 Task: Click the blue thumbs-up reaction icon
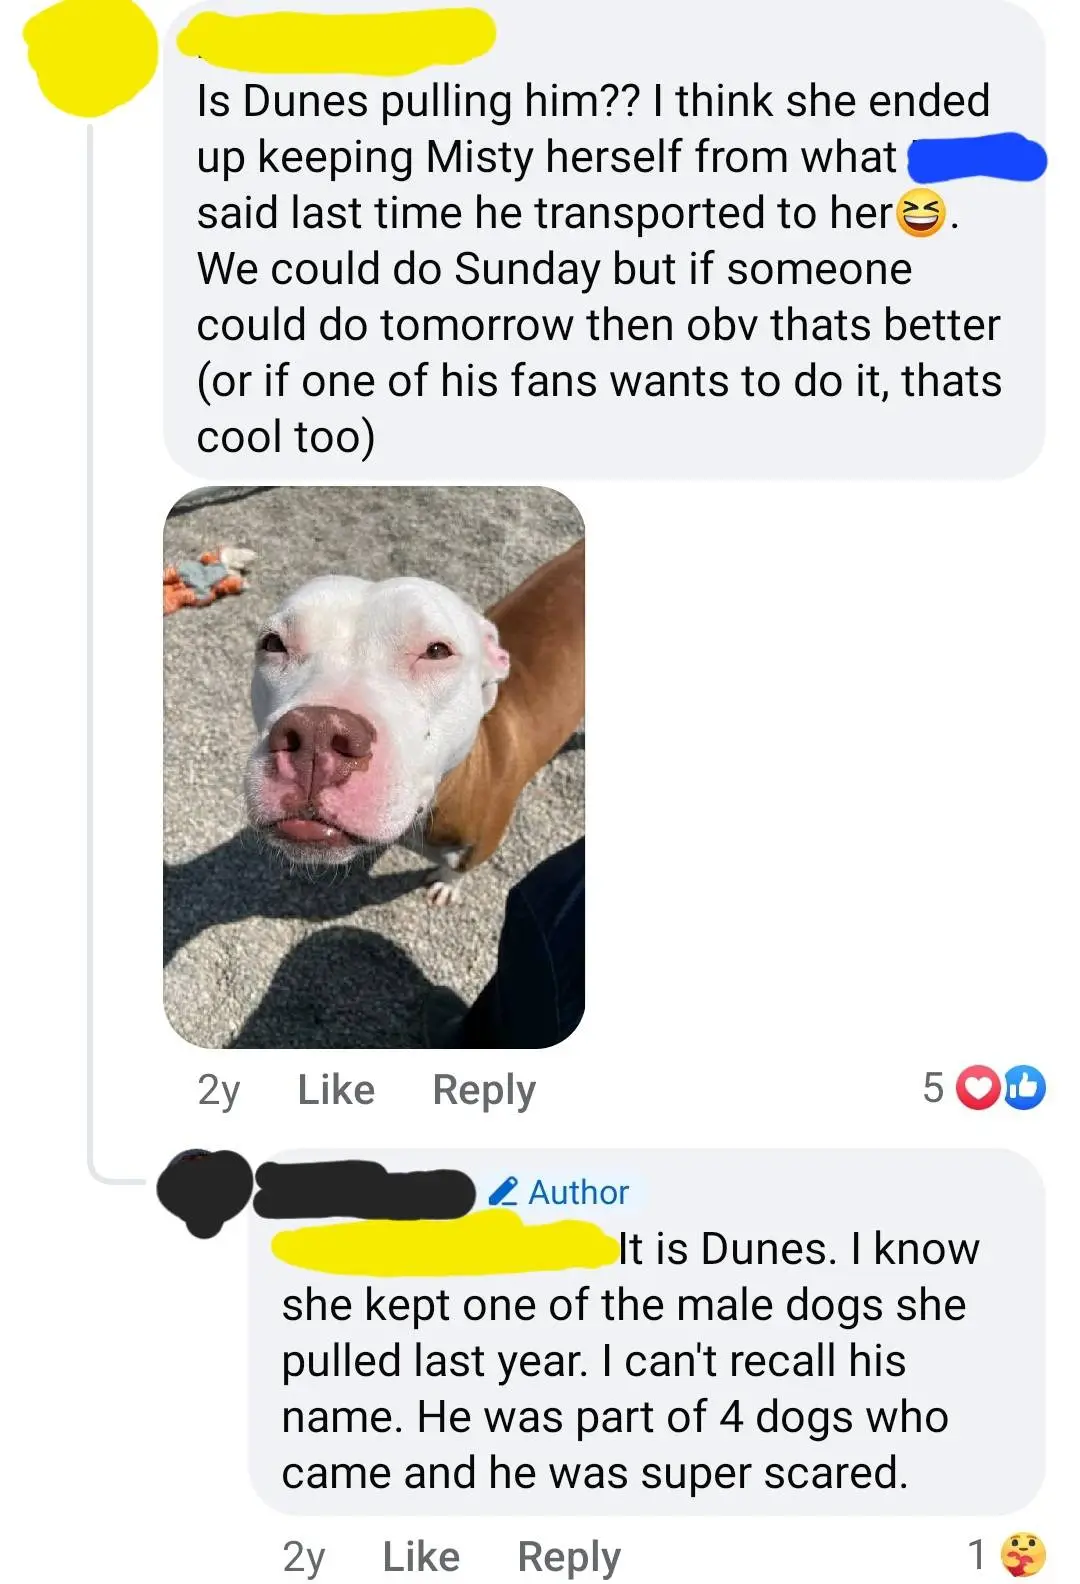(x=1024, y=1088)
